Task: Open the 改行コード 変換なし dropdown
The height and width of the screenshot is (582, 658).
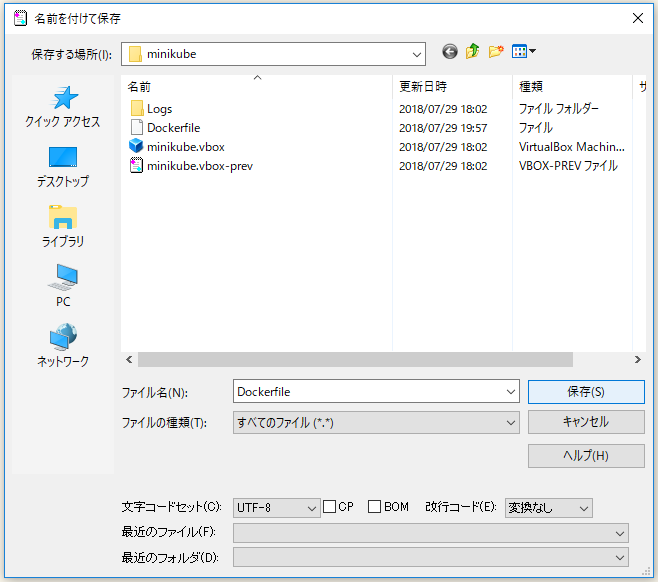Action: click(x=549, y=508)
